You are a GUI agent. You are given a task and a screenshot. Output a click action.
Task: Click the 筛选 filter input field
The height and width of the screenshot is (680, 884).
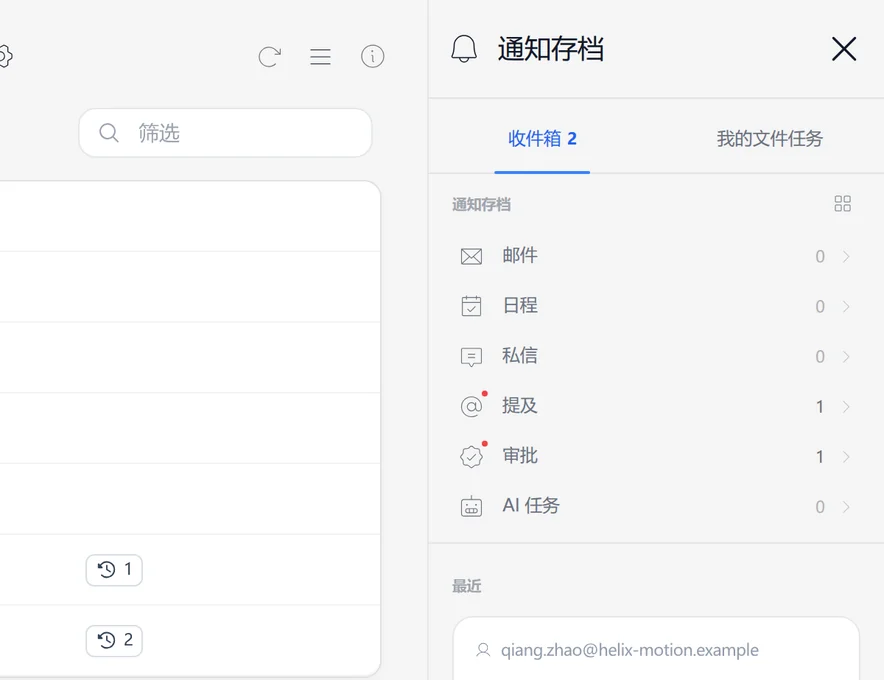(226, 133)
